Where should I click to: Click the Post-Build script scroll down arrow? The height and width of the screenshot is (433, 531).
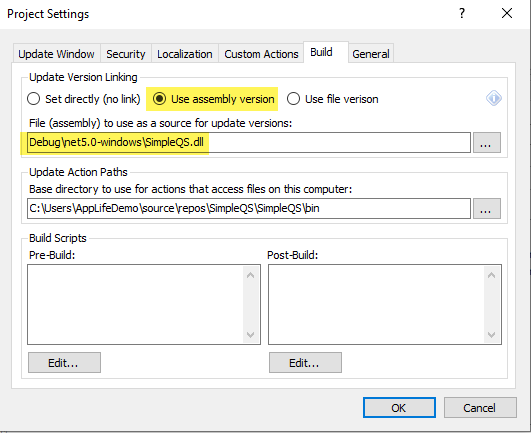[x=491, y=334]
